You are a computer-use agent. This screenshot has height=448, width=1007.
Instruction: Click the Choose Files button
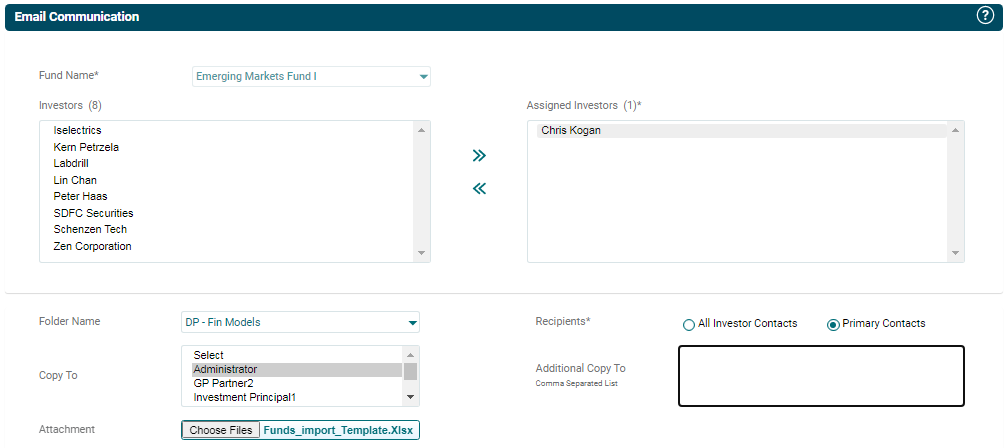(x=221, y=430)
